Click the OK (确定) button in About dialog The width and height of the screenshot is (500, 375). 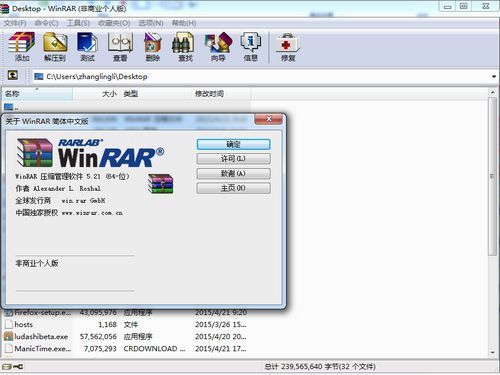coord(233,144)
